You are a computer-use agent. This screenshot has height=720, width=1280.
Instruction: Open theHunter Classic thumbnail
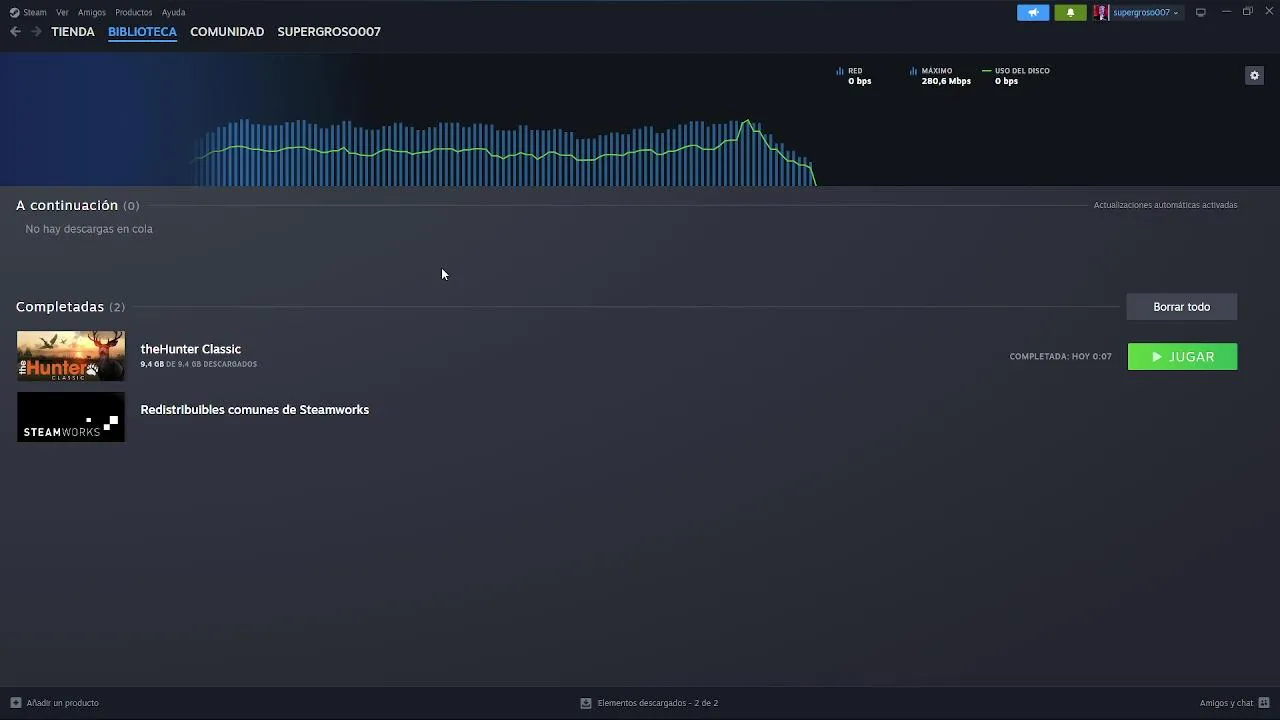point(71,356)
